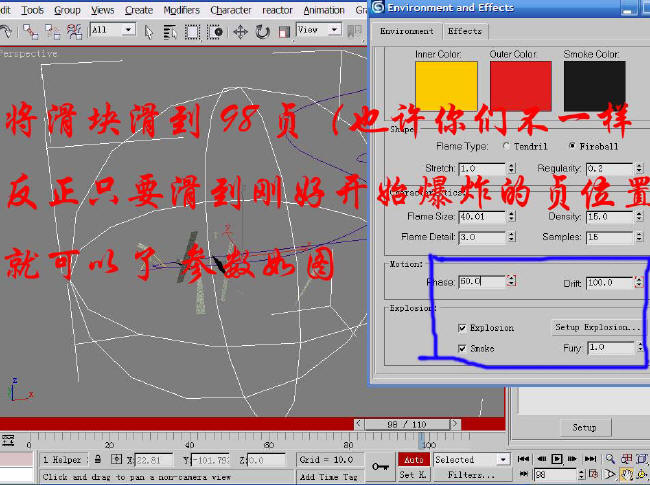
Task: Select the Field-of-View viewport tool
Action: point(610,473)
